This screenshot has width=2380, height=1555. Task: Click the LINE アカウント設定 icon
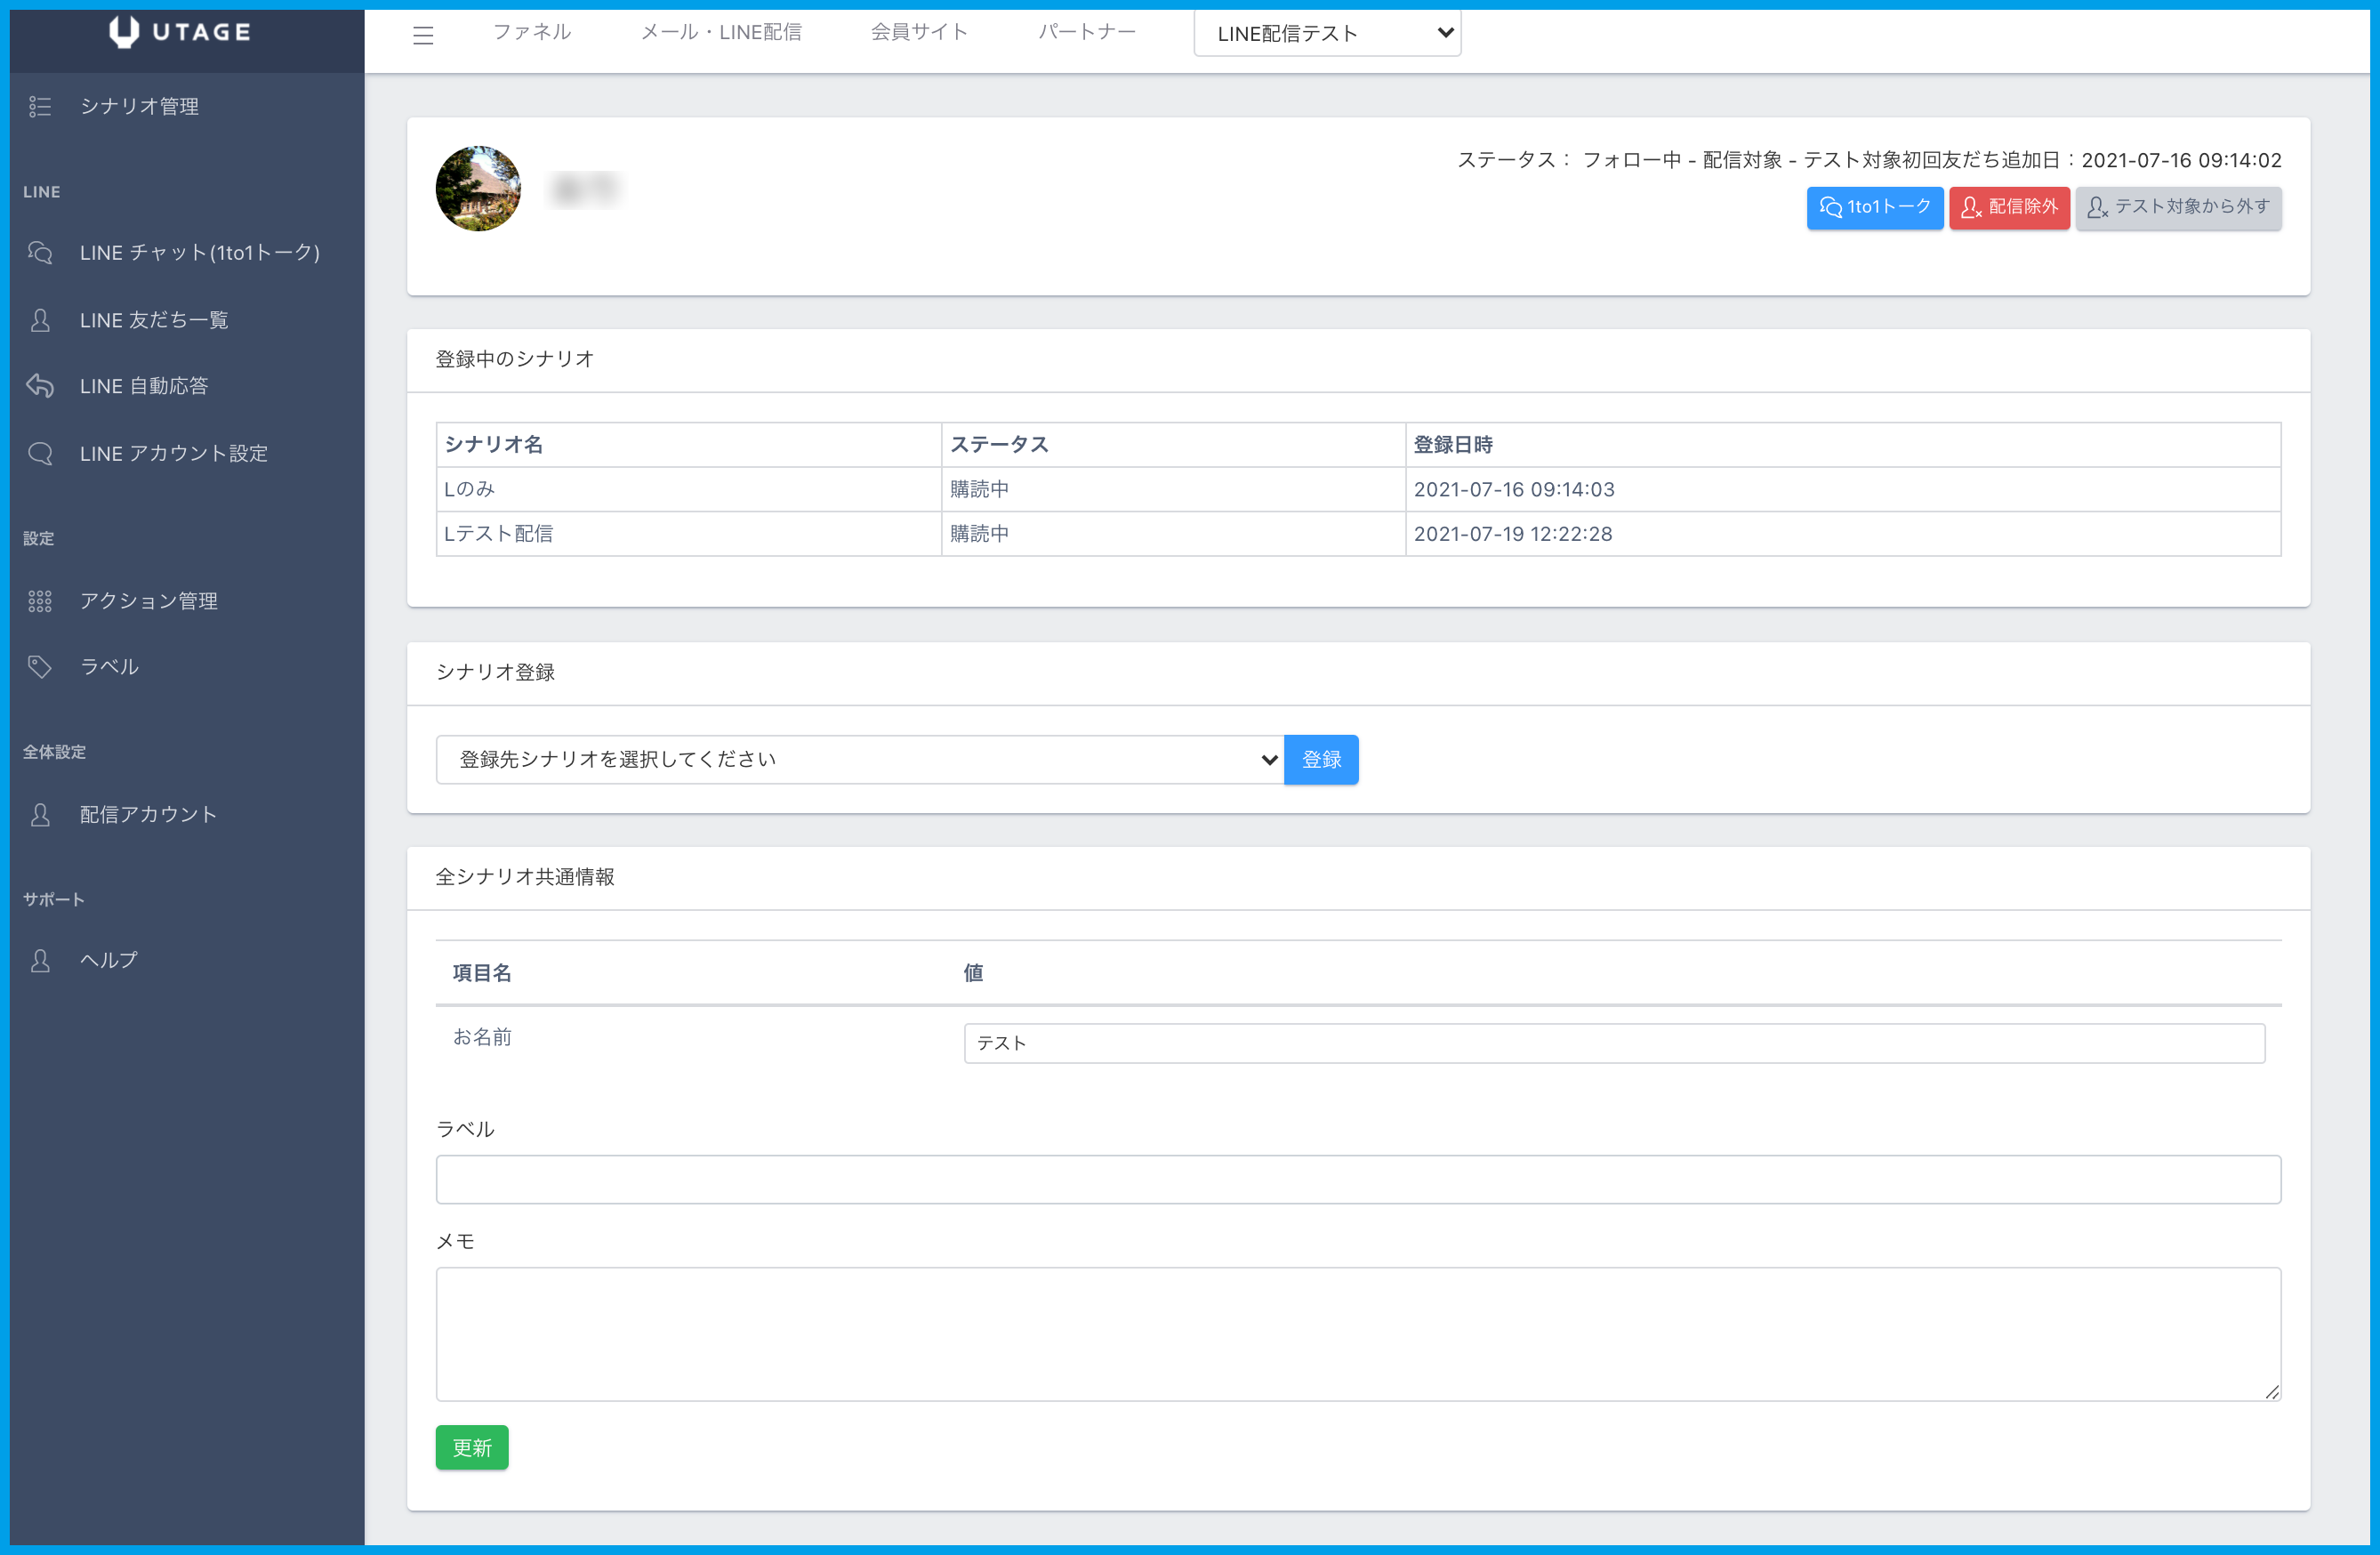pos(40,454)
